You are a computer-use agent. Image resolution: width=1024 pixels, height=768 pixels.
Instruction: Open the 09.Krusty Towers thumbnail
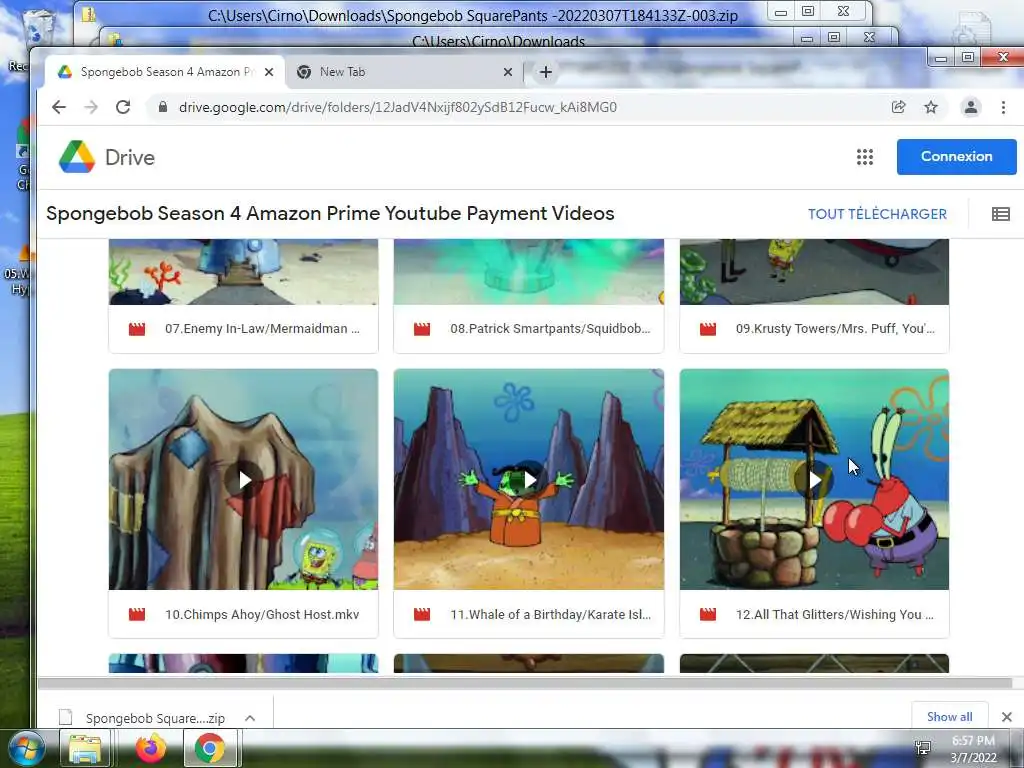click(814, 272)
